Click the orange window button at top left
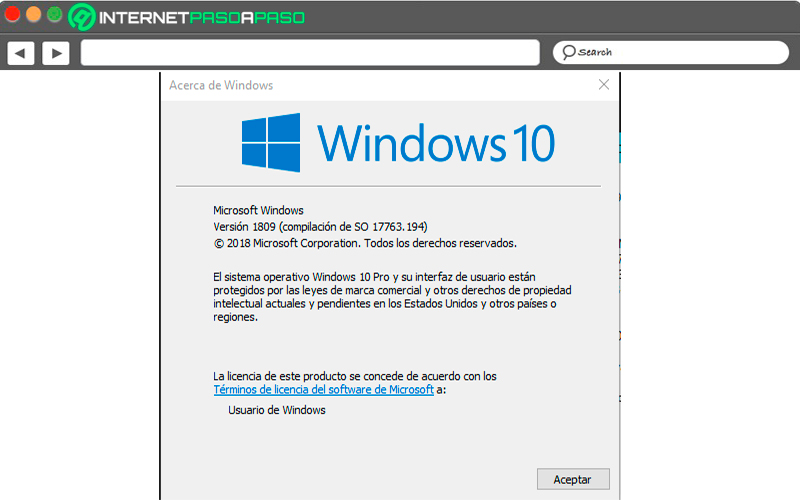The width and height of the screenshot is (800, 500). (34, 14)
